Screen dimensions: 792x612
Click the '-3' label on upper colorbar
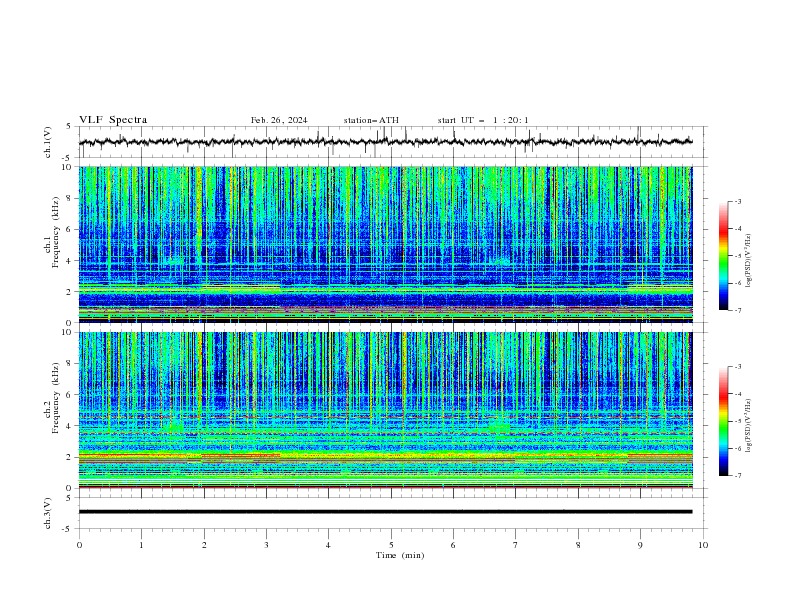pyautogui.click(x=737, y=201)
